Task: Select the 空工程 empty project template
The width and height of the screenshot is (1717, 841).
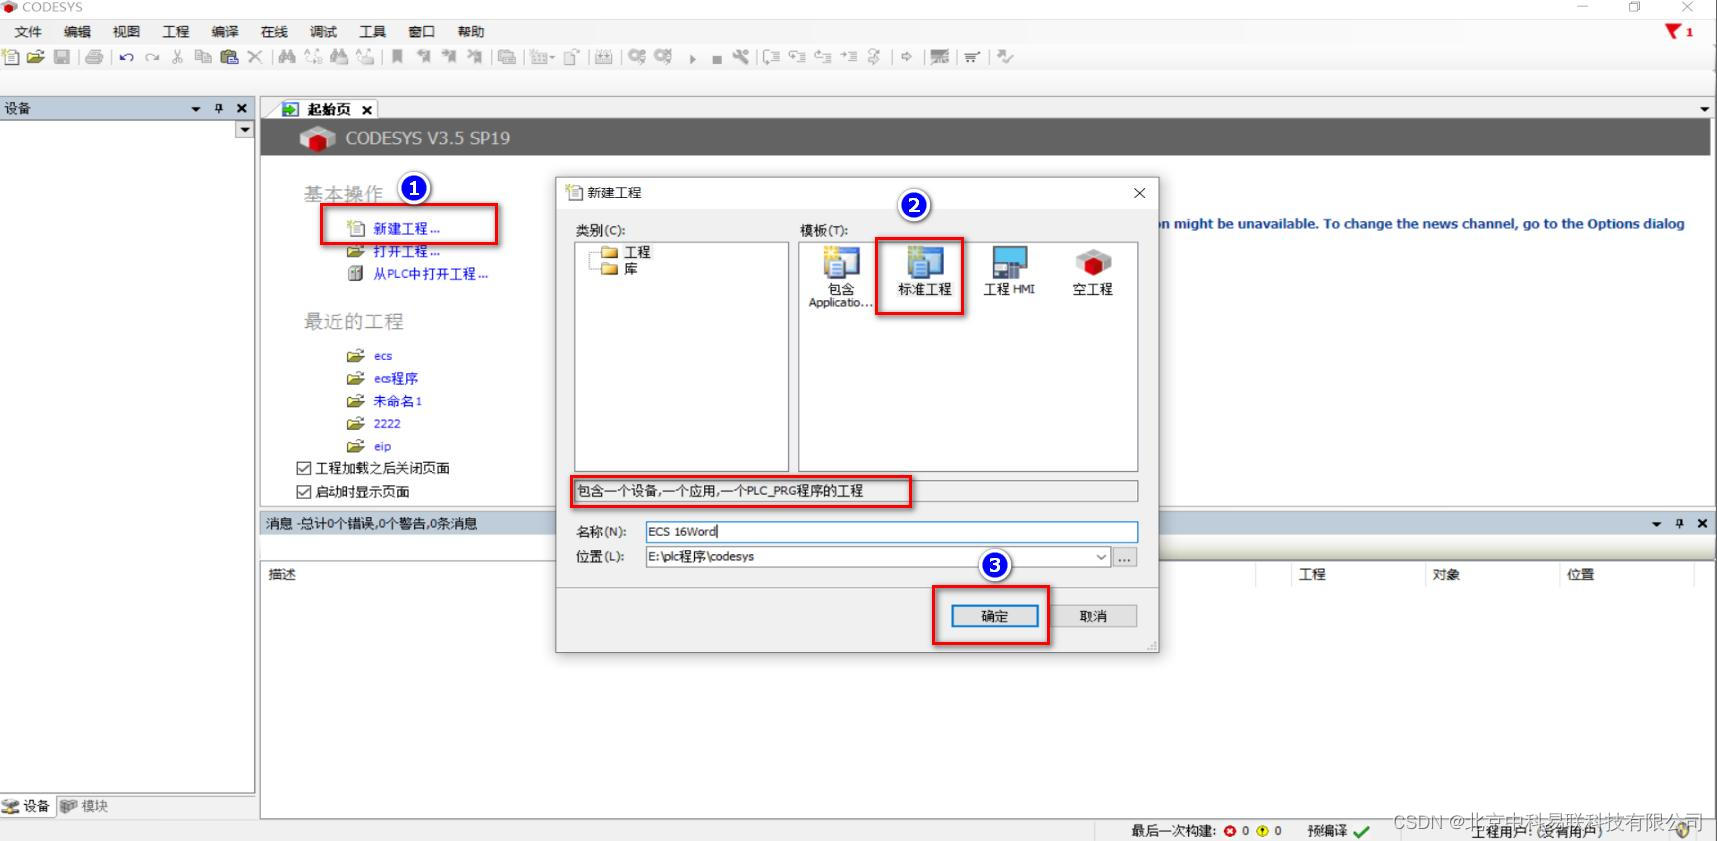Action: point(1092,273)
